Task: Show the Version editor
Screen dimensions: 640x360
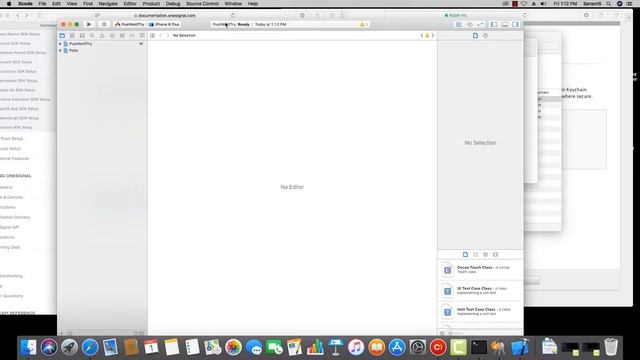Action: [x=480, y=24]
